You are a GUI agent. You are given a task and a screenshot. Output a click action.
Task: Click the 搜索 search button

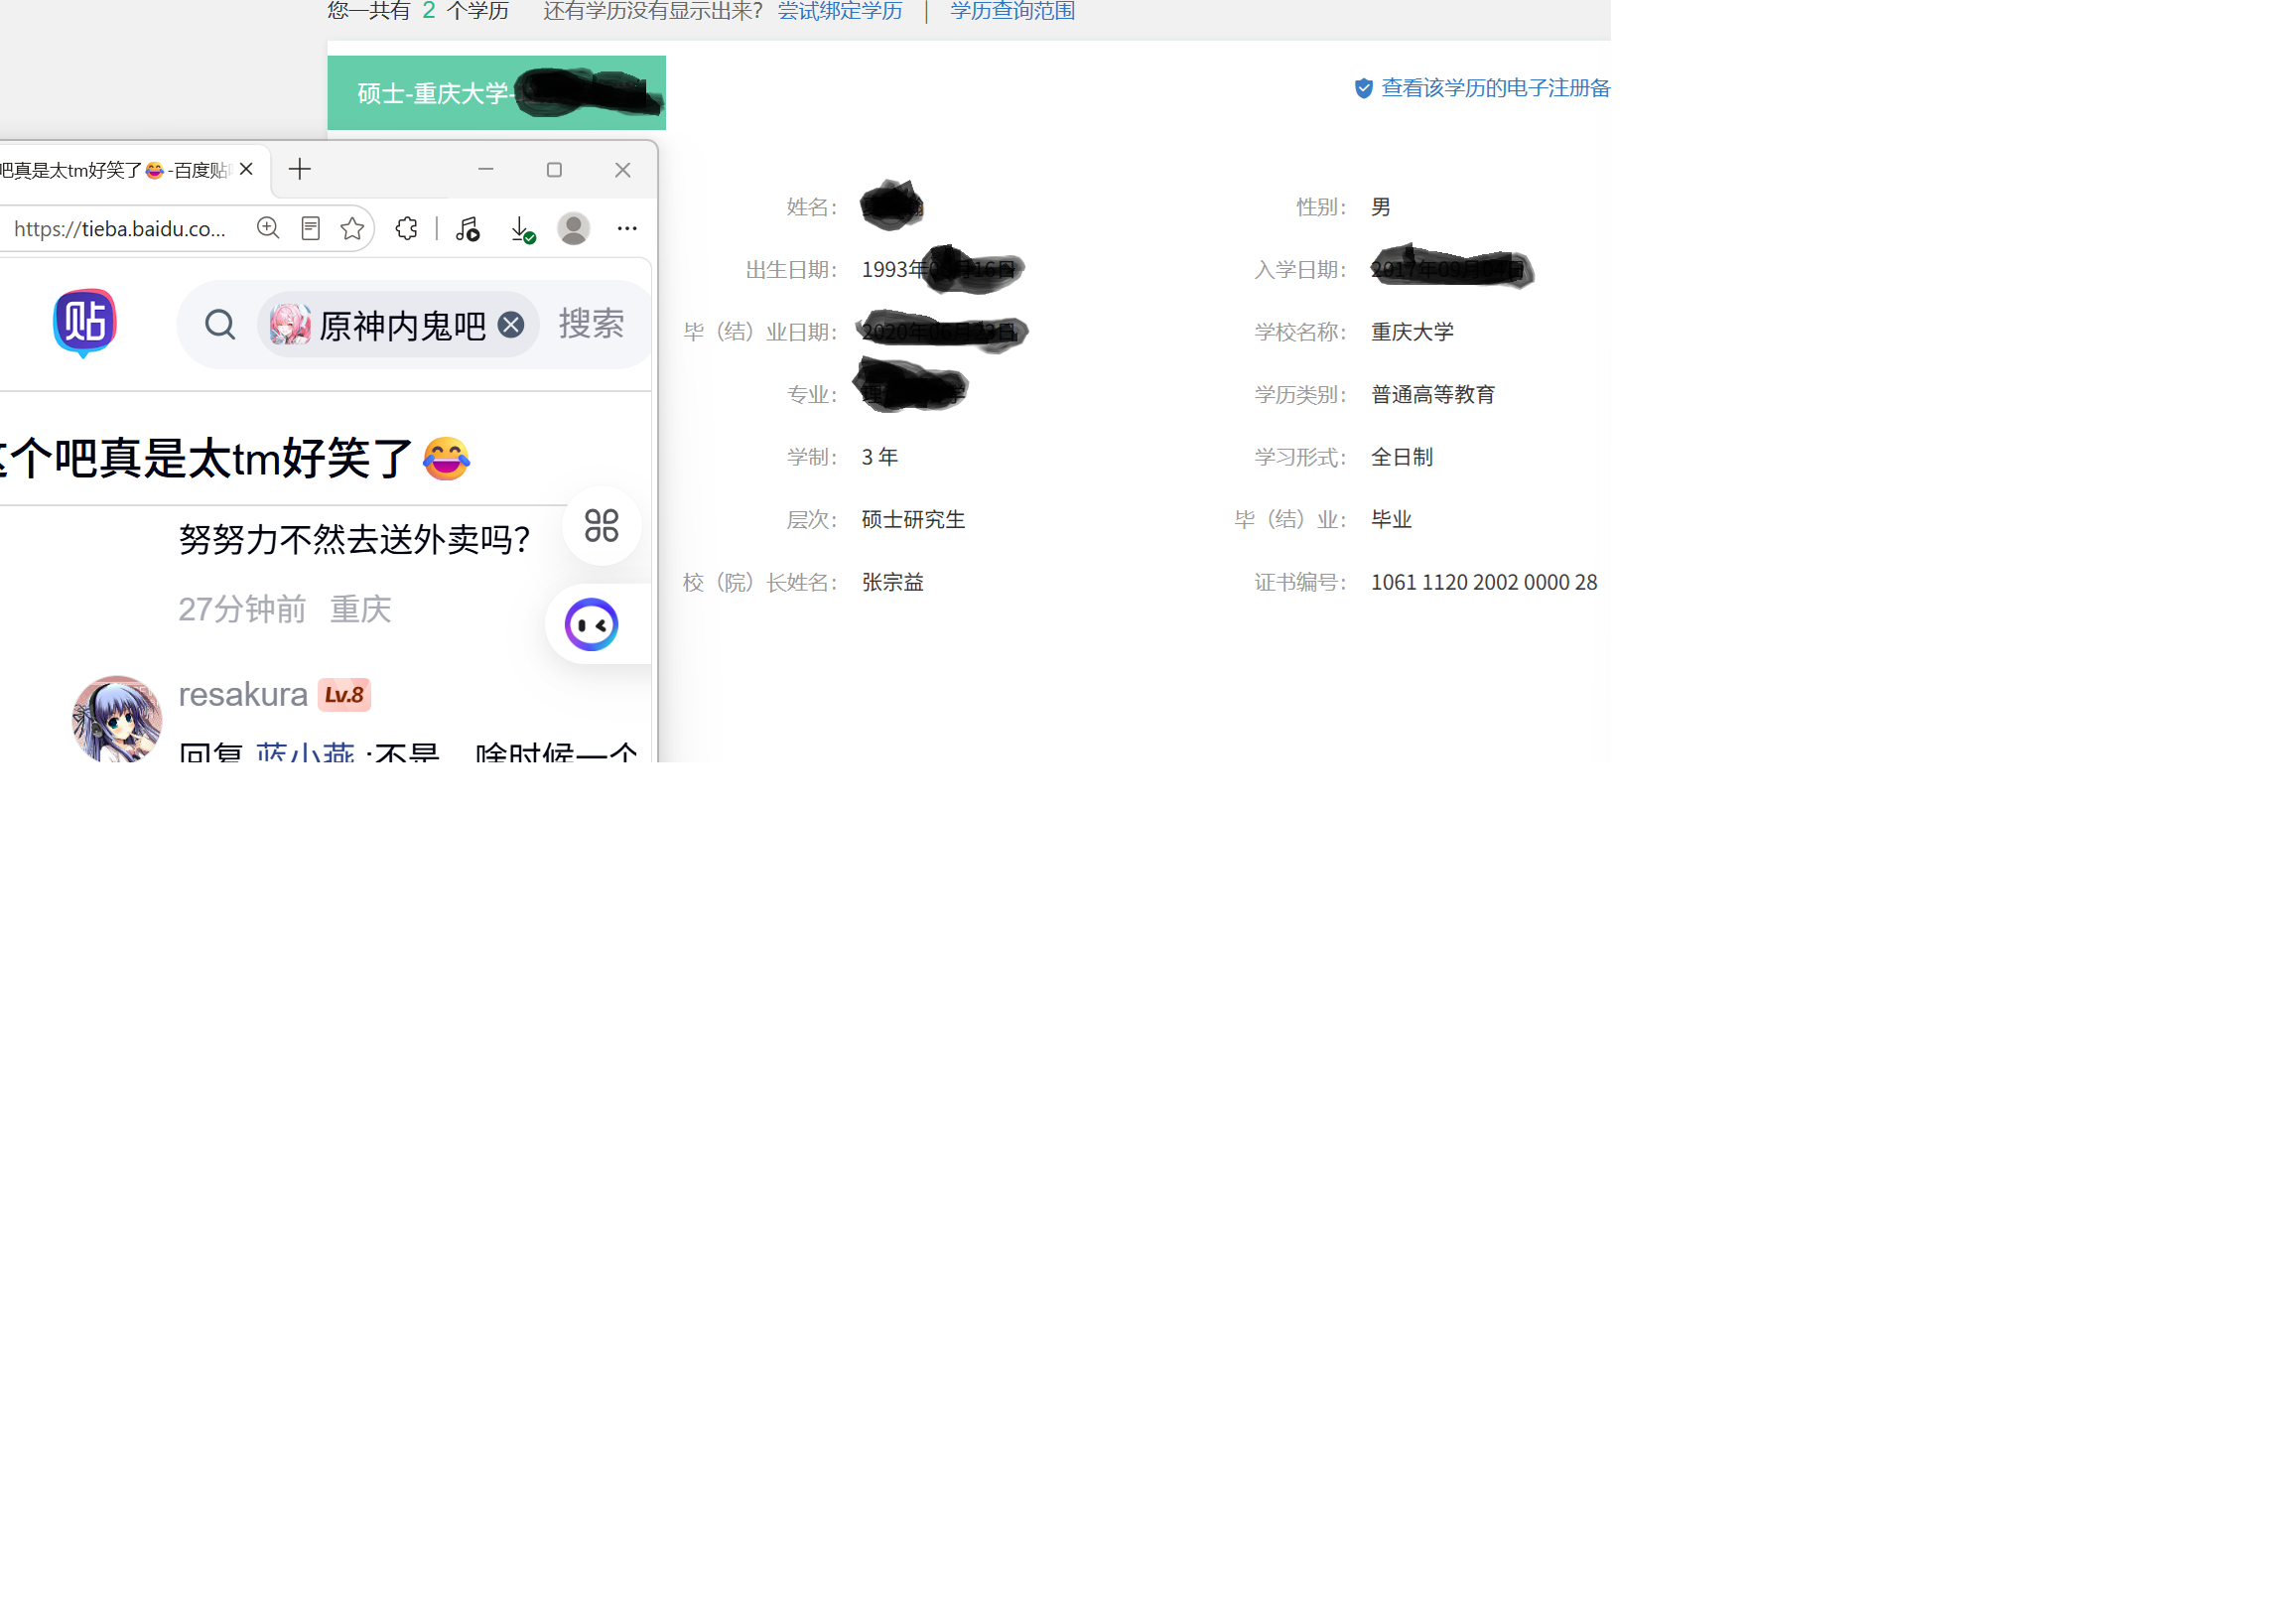click(591, 324)
